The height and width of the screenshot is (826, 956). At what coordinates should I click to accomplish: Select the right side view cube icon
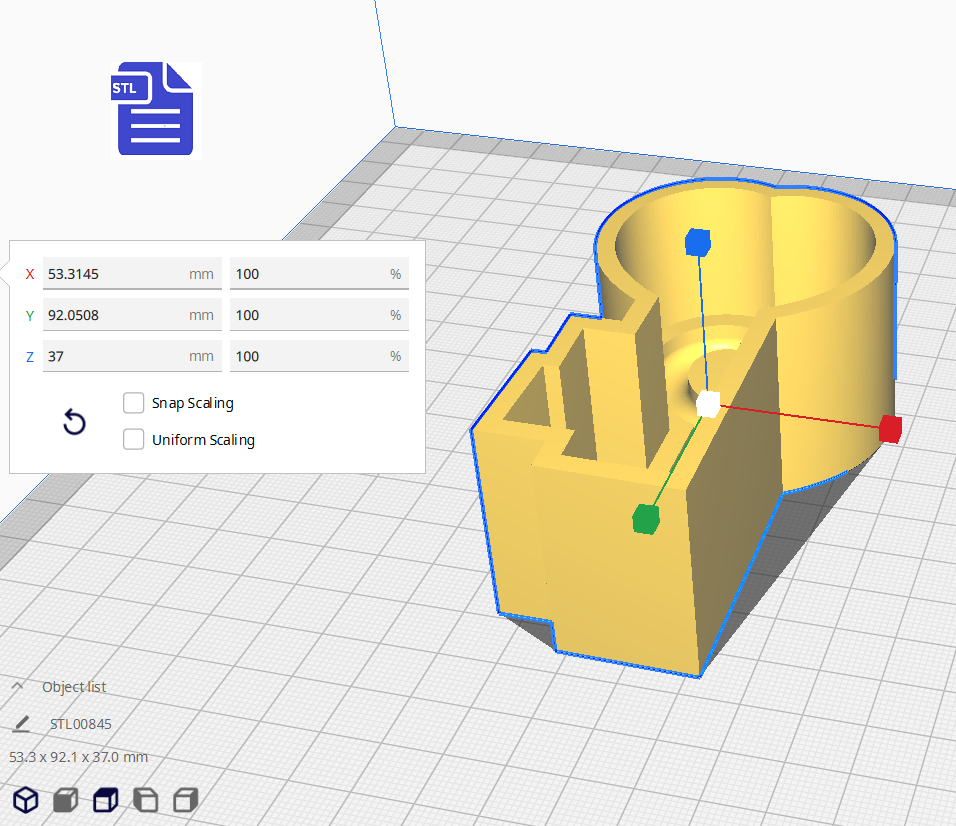[184, 800]
